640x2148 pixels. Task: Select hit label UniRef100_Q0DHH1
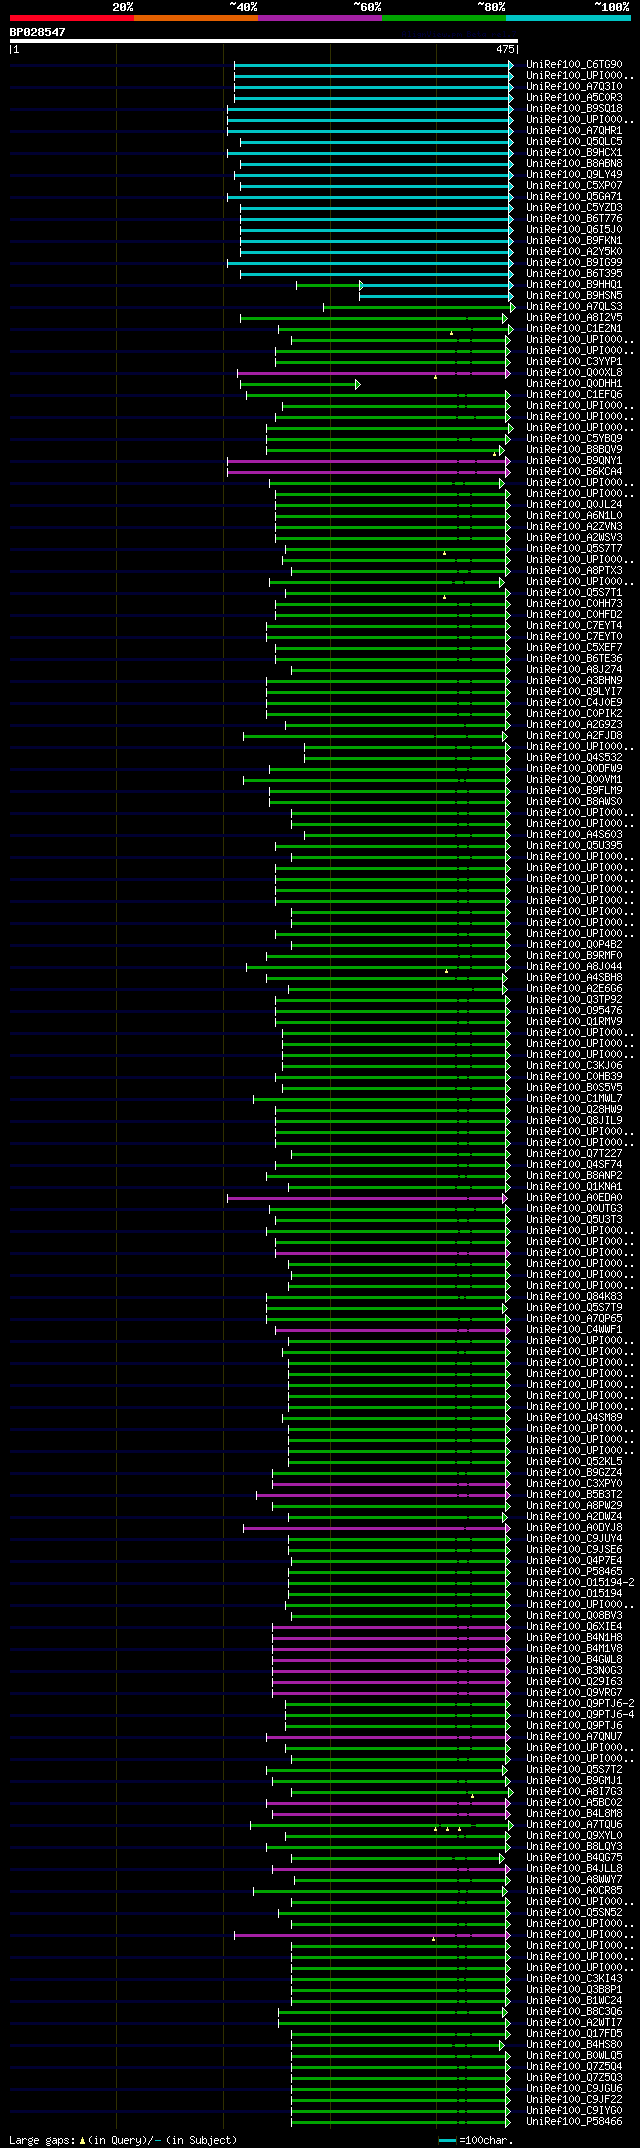click(574, 384)
